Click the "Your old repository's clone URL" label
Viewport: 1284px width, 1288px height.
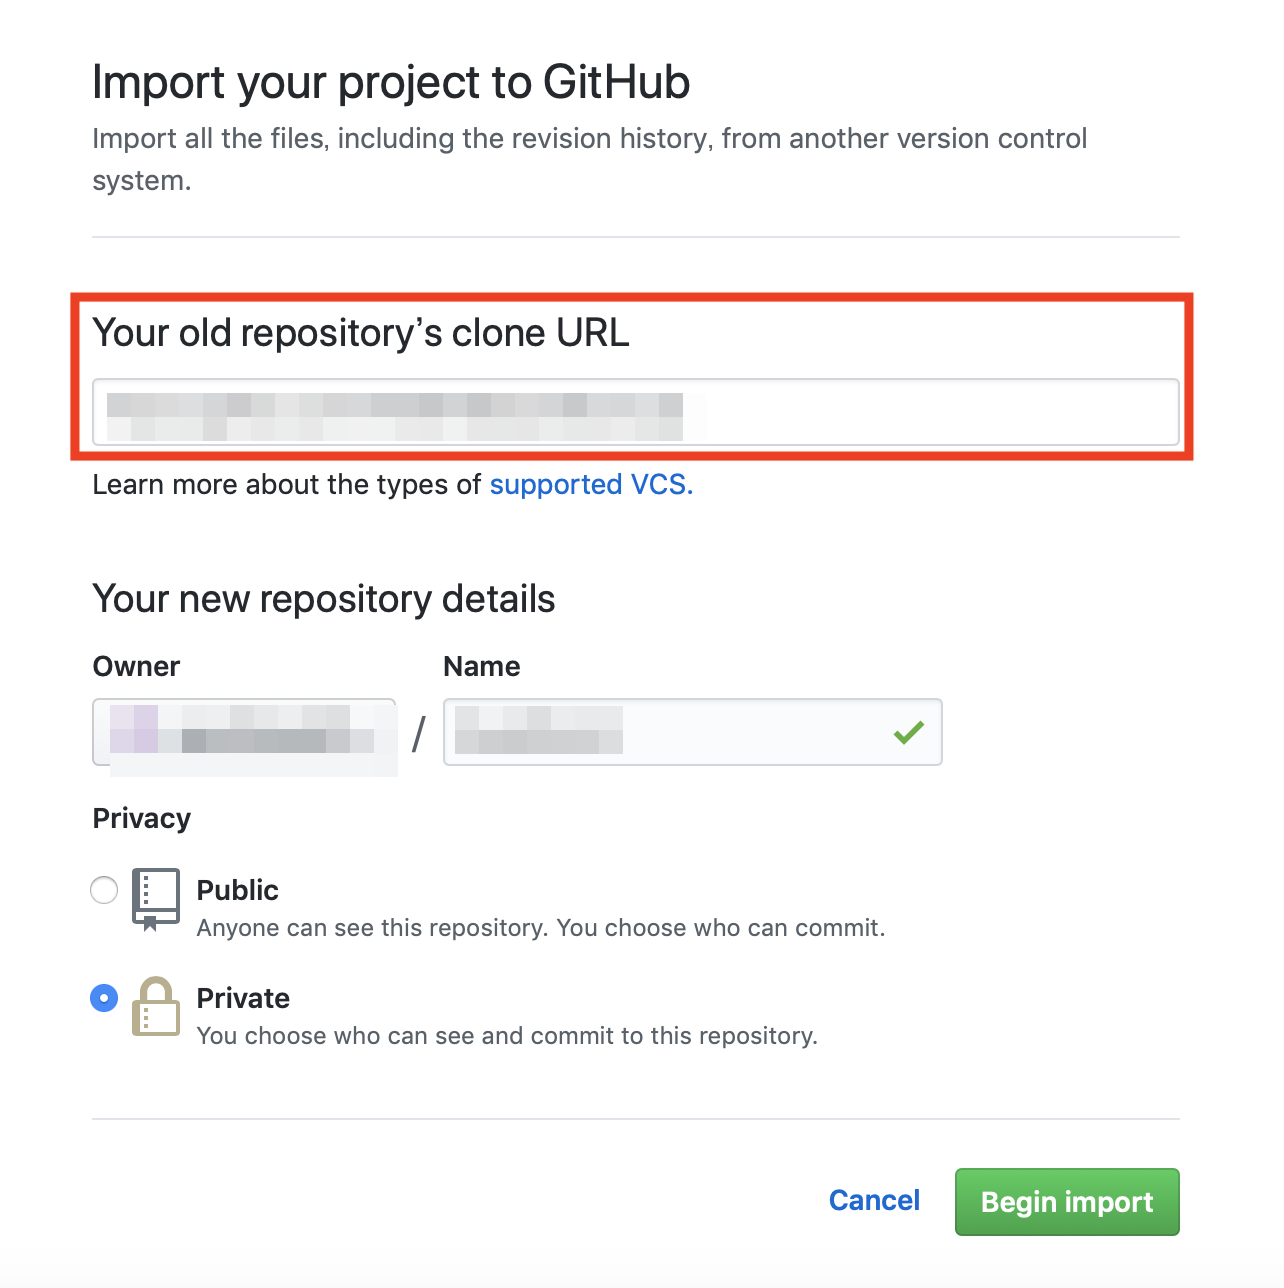(361, 333)
